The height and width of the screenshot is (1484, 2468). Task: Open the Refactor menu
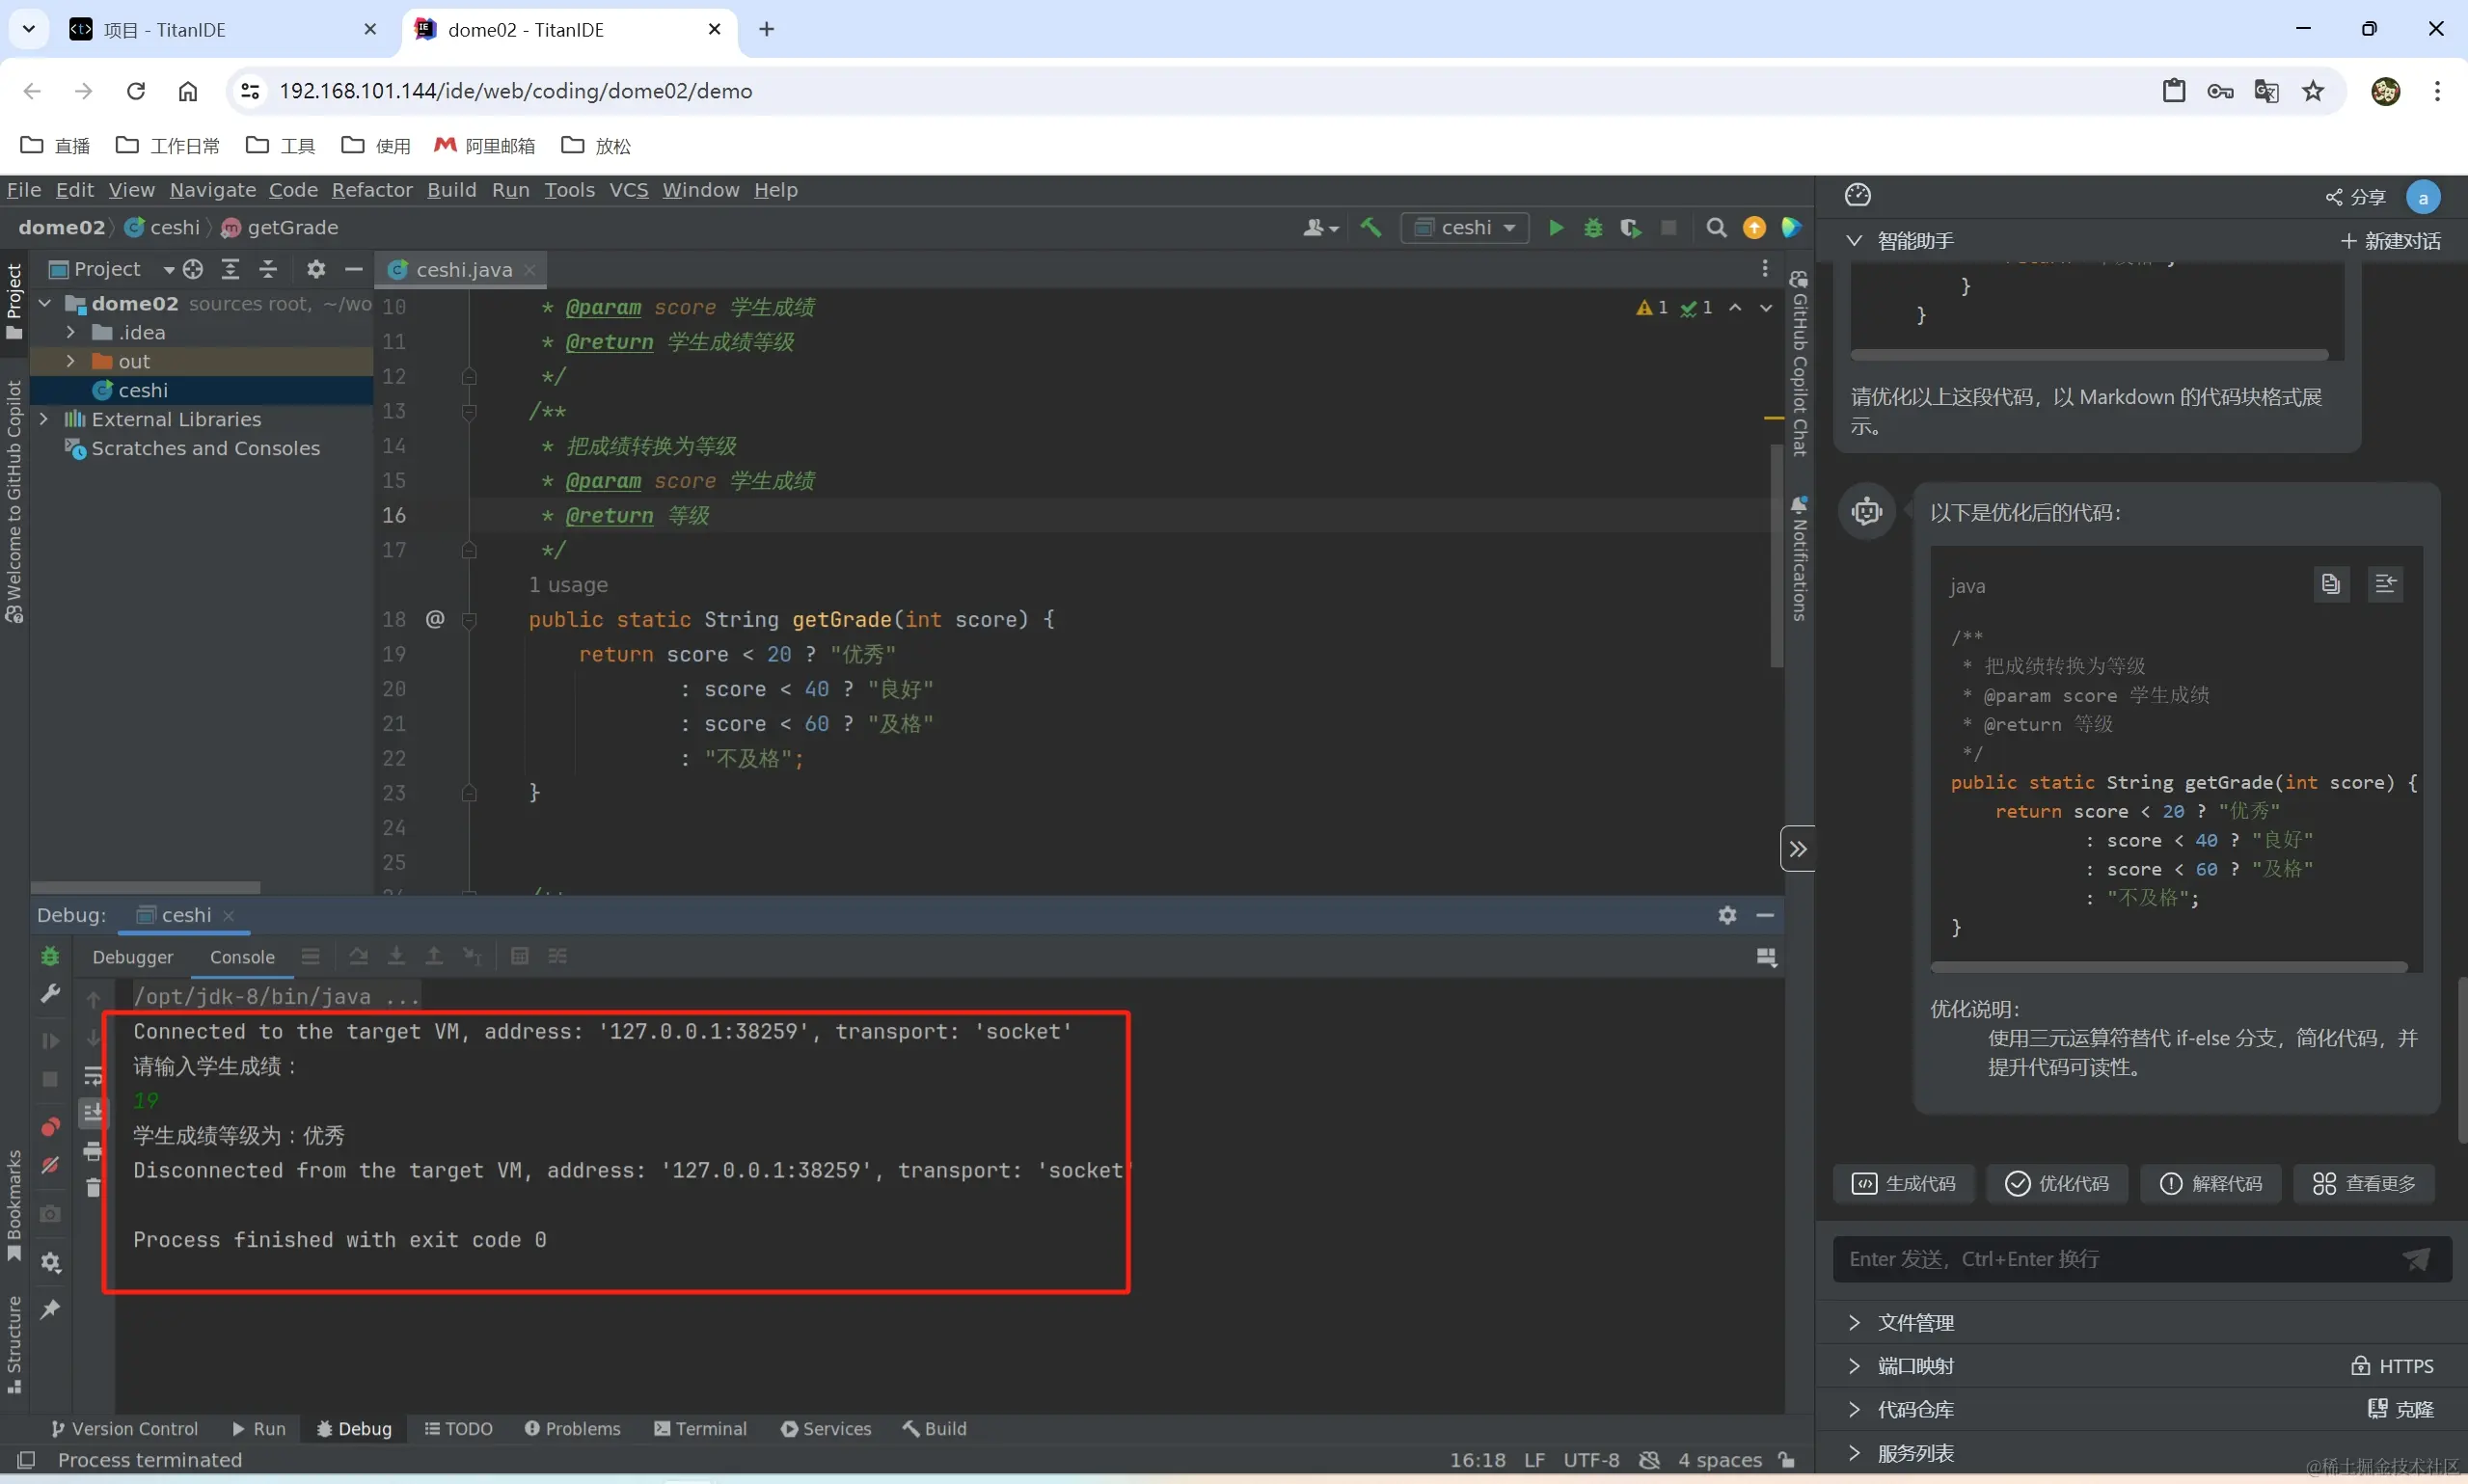tap(372, 190)
